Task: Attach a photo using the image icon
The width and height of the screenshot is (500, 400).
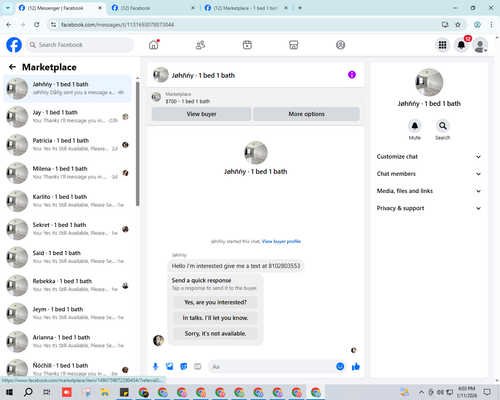Action: click(x=170, y=367)
